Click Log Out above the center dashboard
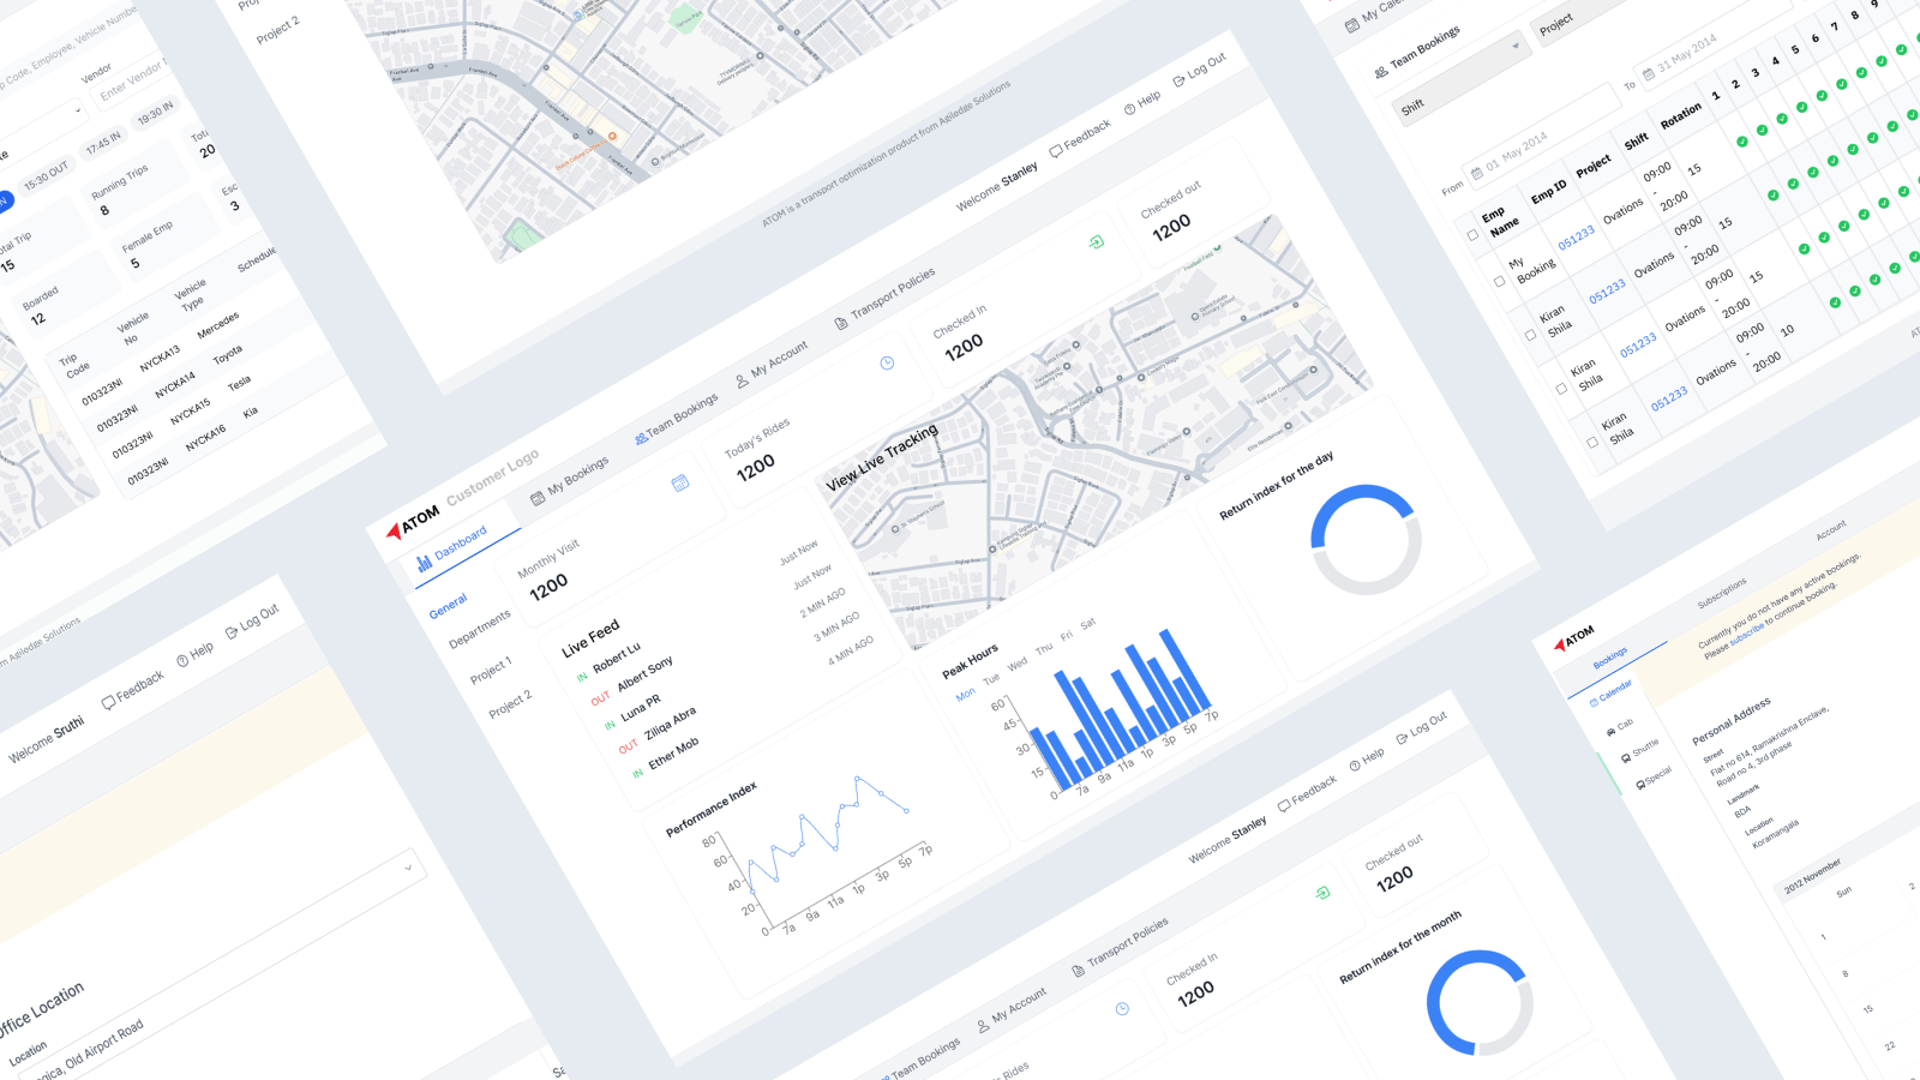Viewport: 1920px width, 1080px height. [x=1199, y=69]
